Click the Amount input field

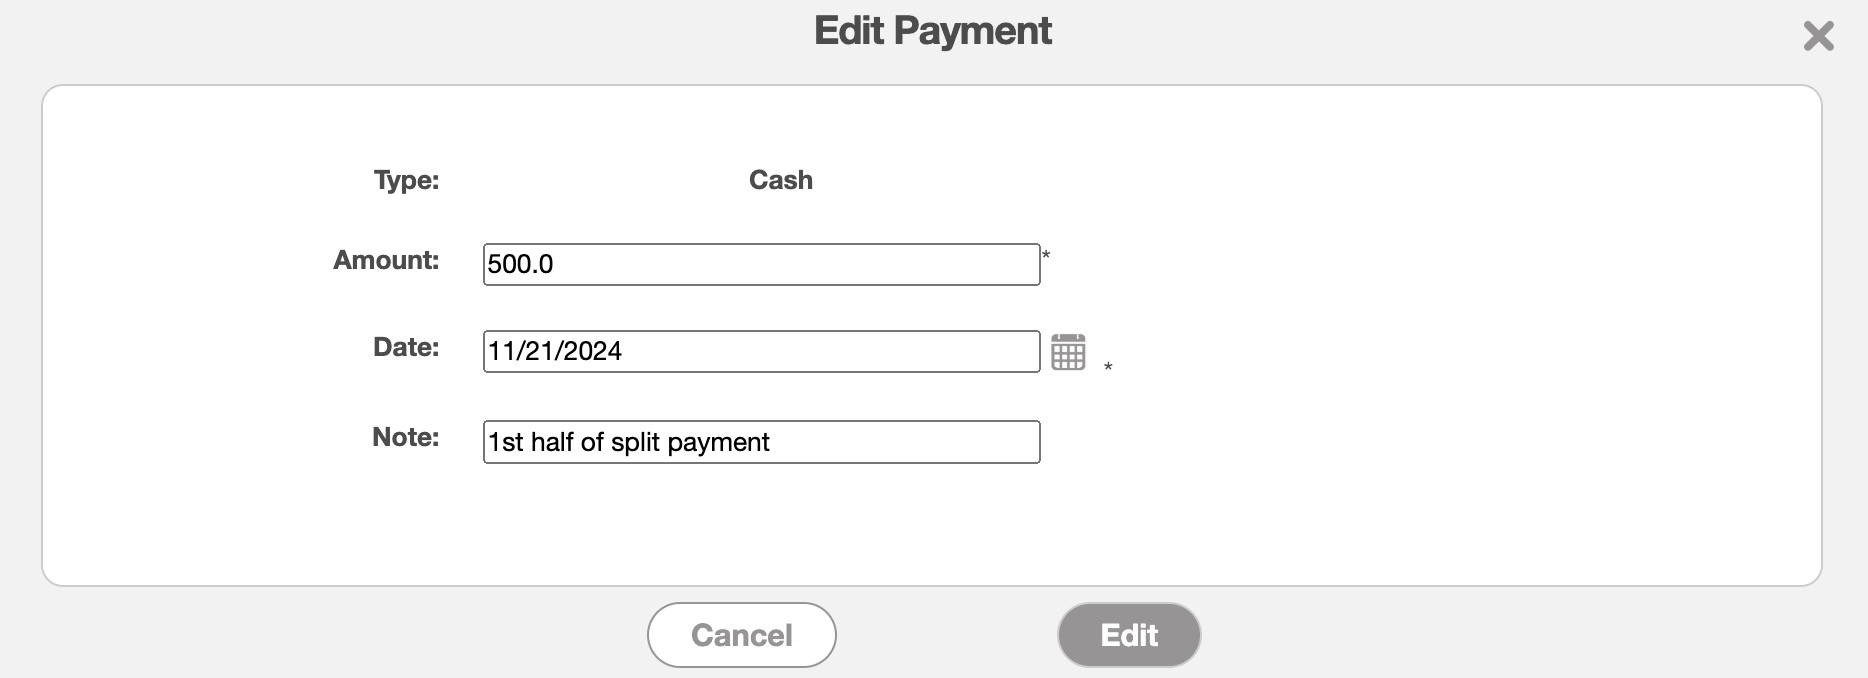[x=761, y=264]
